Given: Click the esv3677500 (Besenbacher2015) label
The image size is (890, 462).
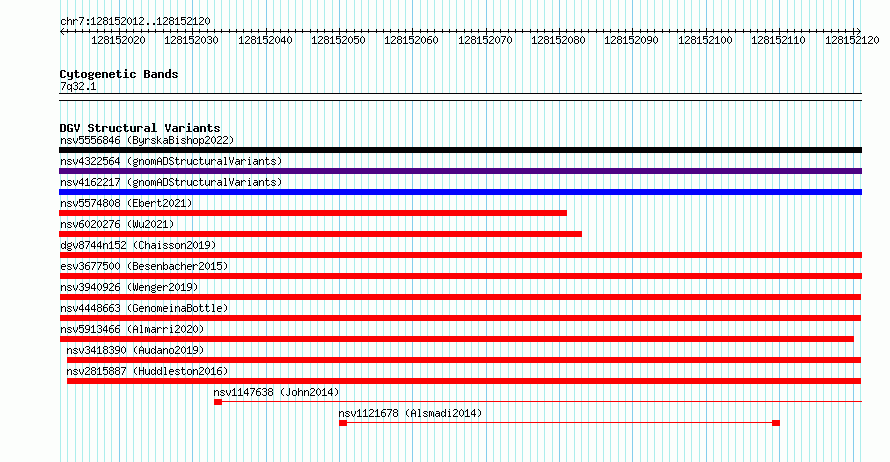Looking at the screenshot, I should click(144, 266).
